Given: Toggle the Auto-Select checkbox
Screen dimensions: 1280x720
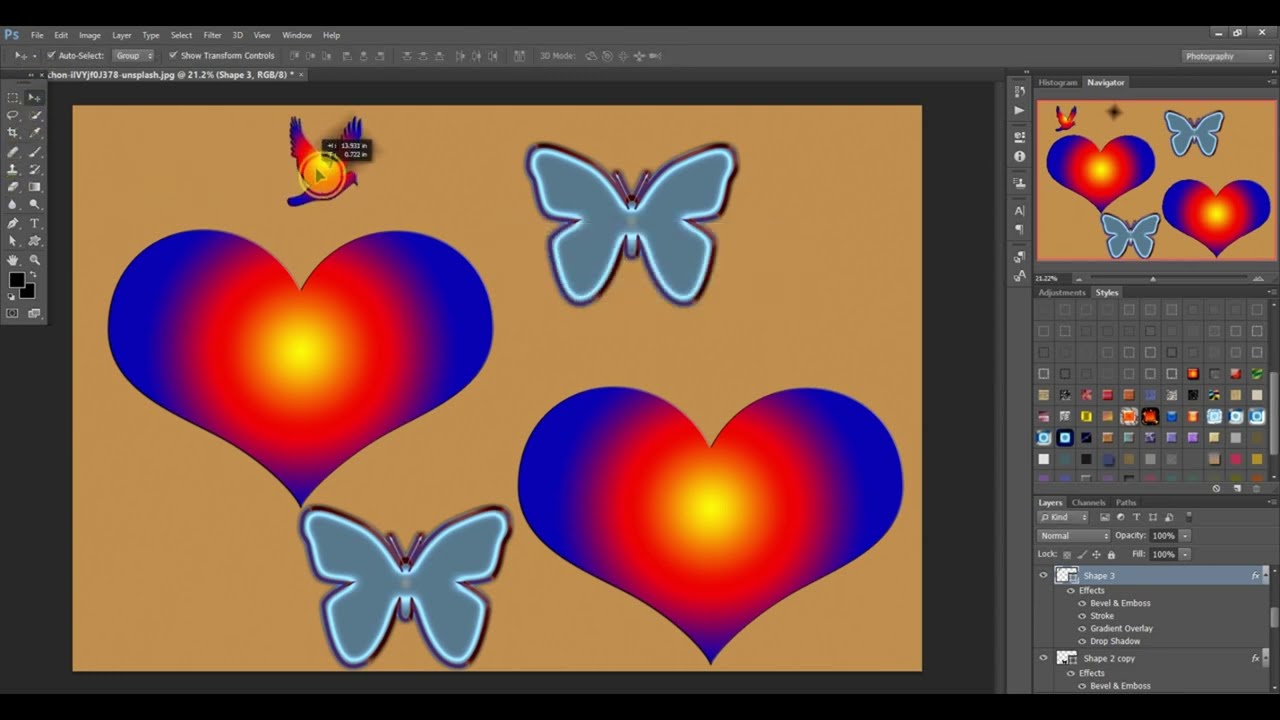Looking at the screenshot, I should coord(51,56).
